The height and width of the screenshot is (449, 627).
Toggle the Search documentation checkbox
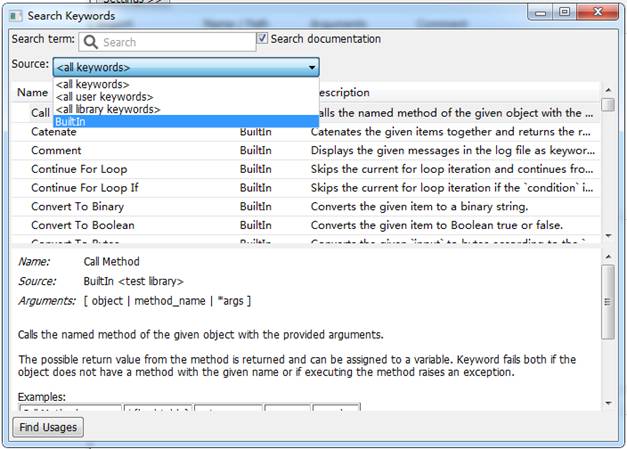pos(262,38)
